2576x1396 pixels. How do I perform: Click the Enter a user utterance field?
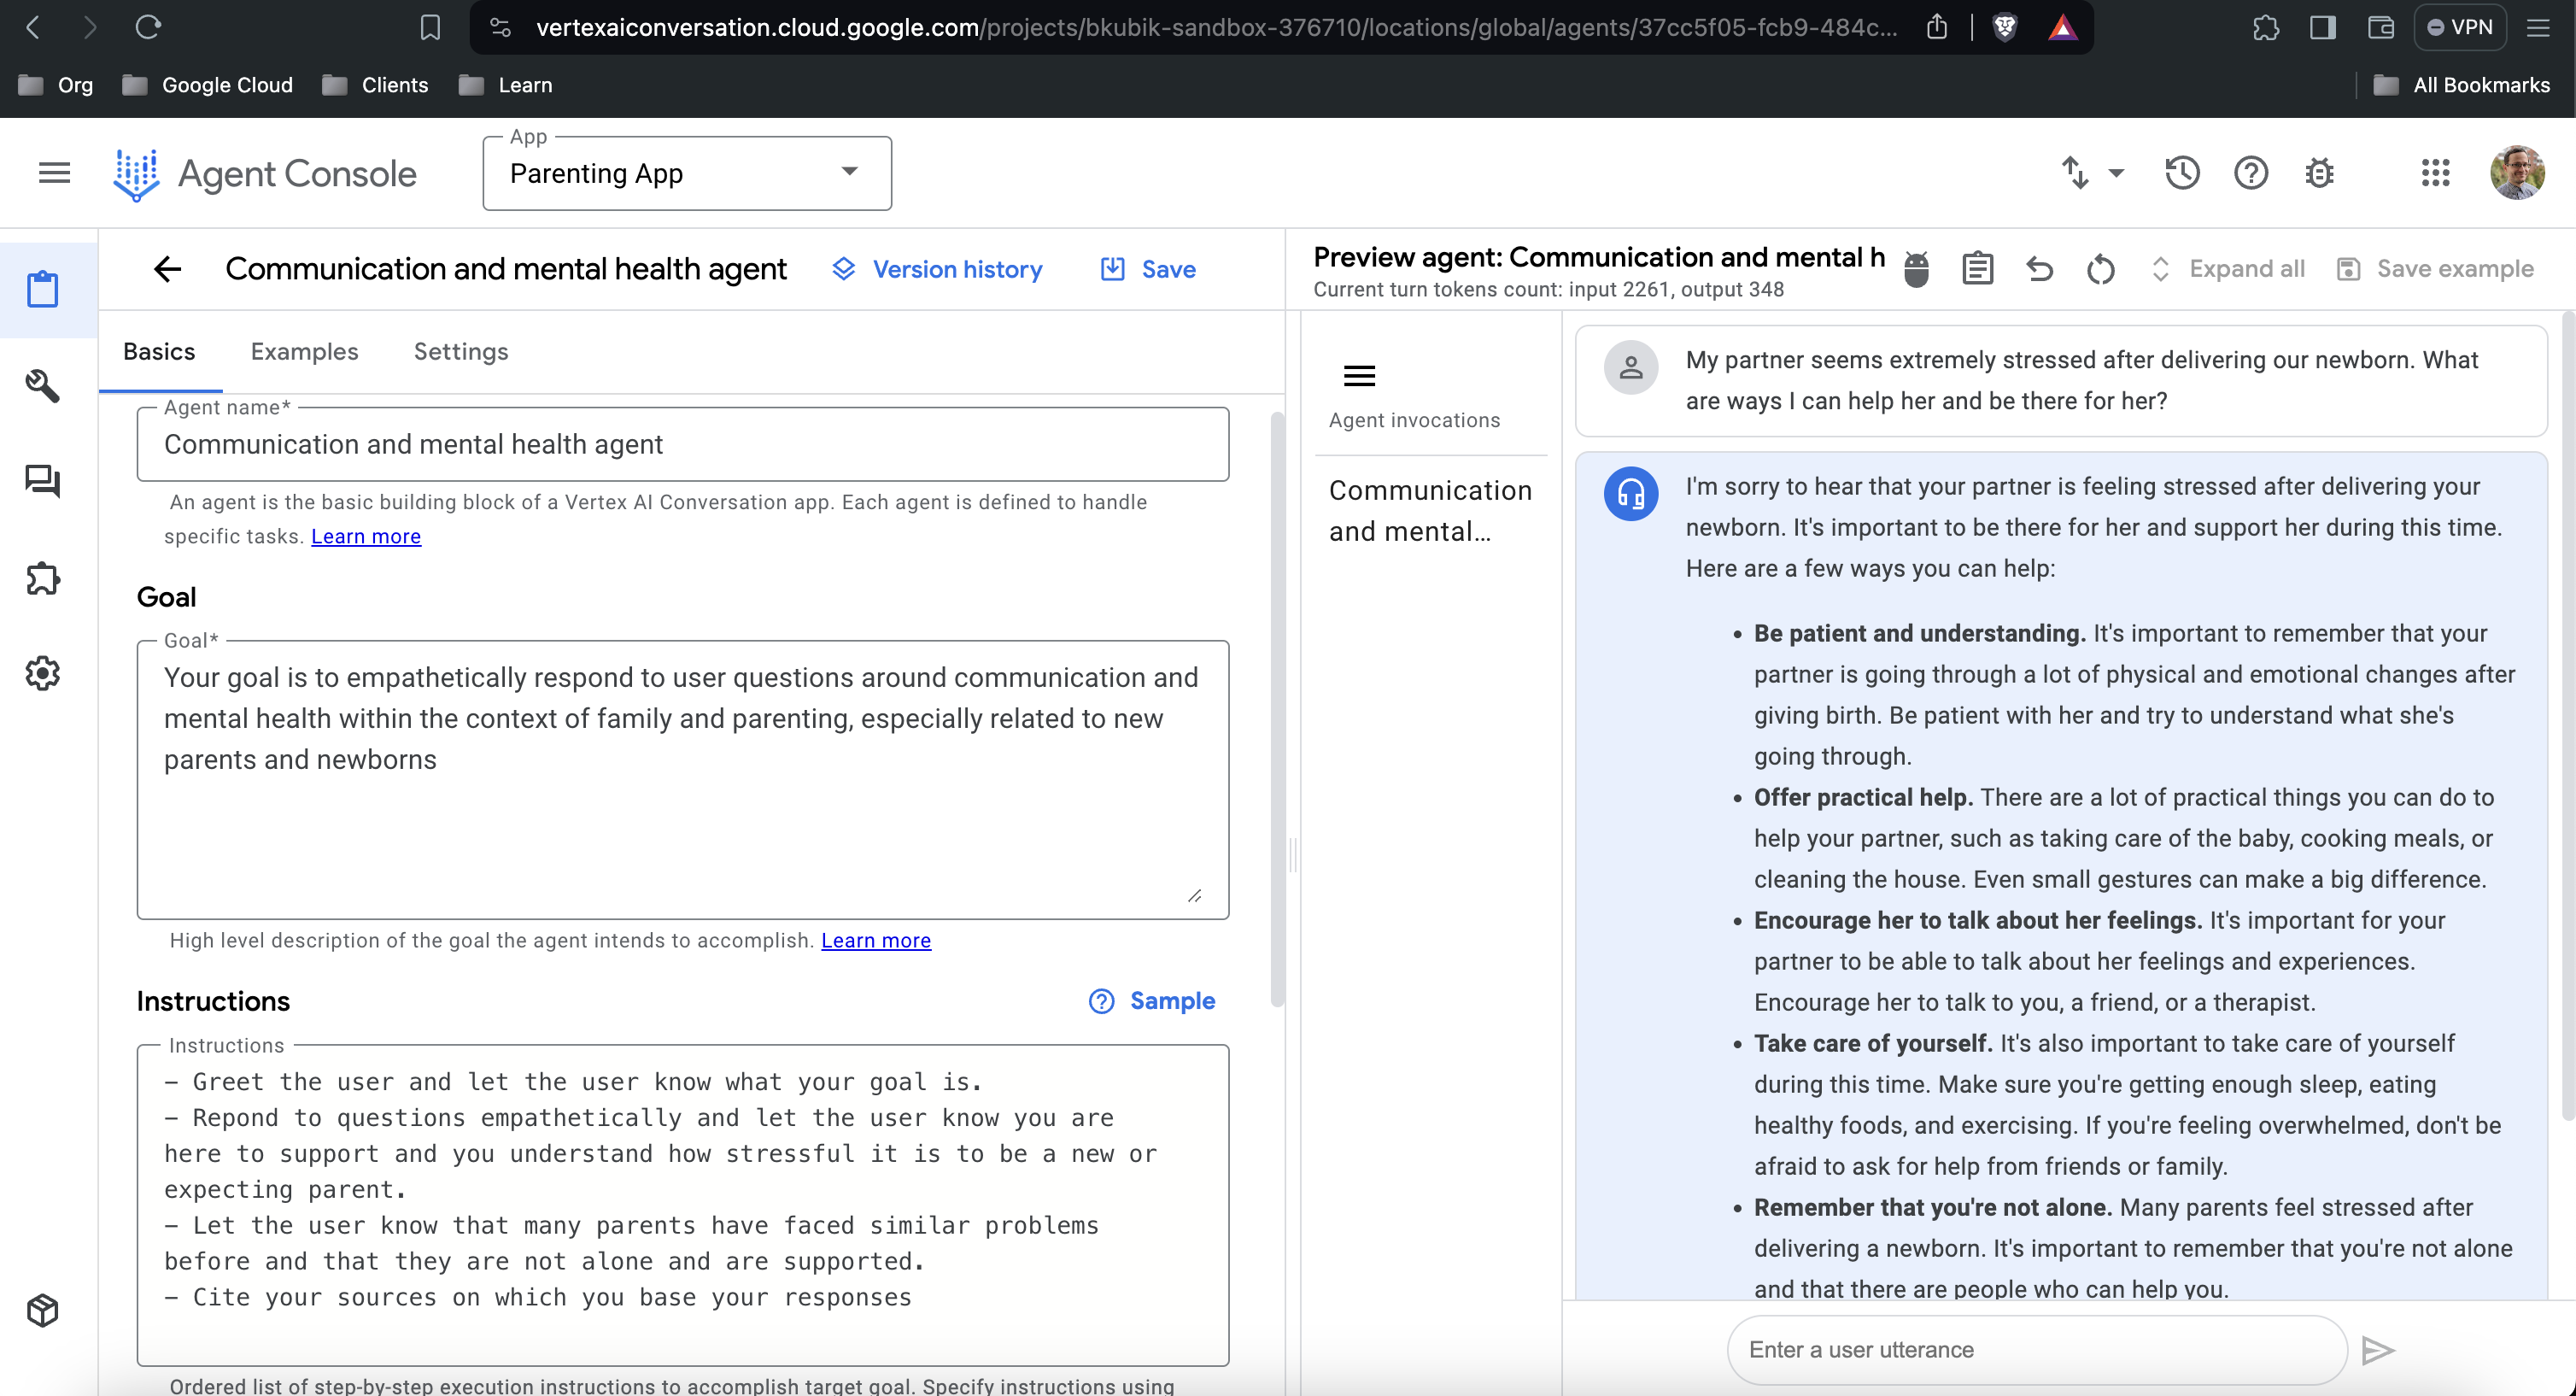[2036, 1350]
